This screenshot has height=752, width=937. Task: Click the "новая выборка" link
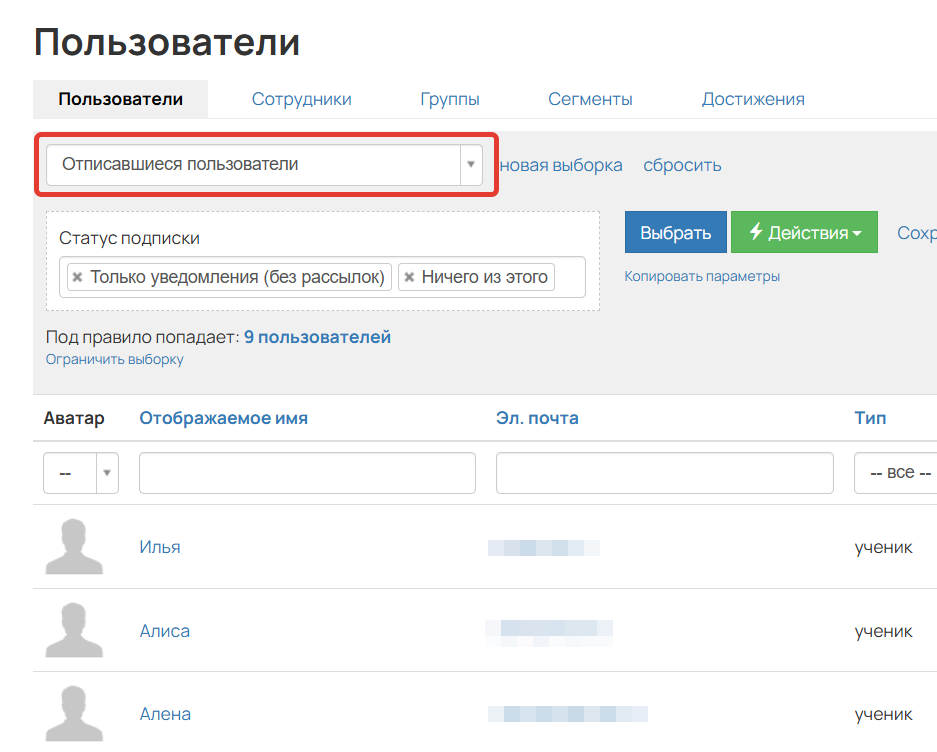click(560, 164)
